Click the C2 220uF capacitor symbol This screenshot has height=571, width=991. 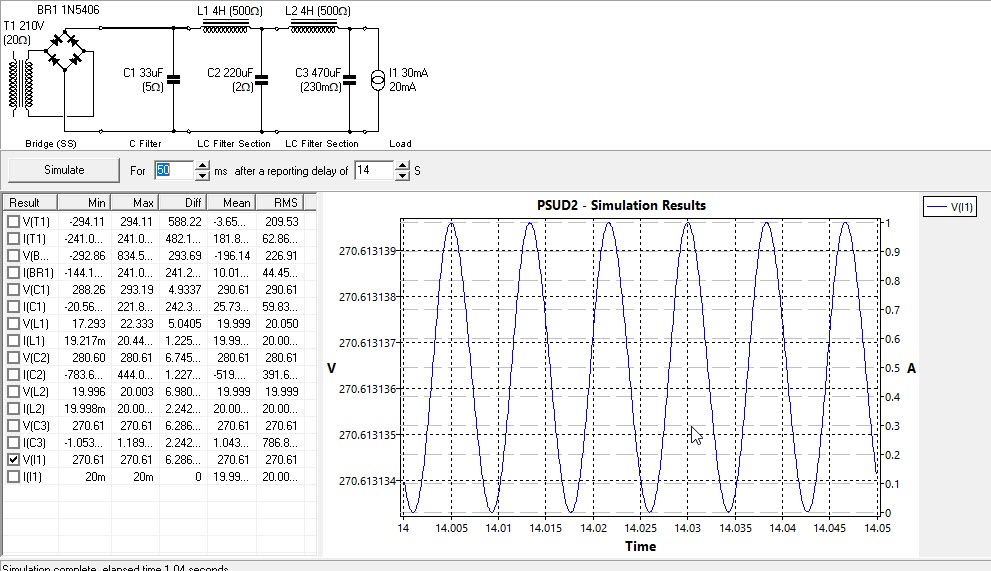click(261, 80)
